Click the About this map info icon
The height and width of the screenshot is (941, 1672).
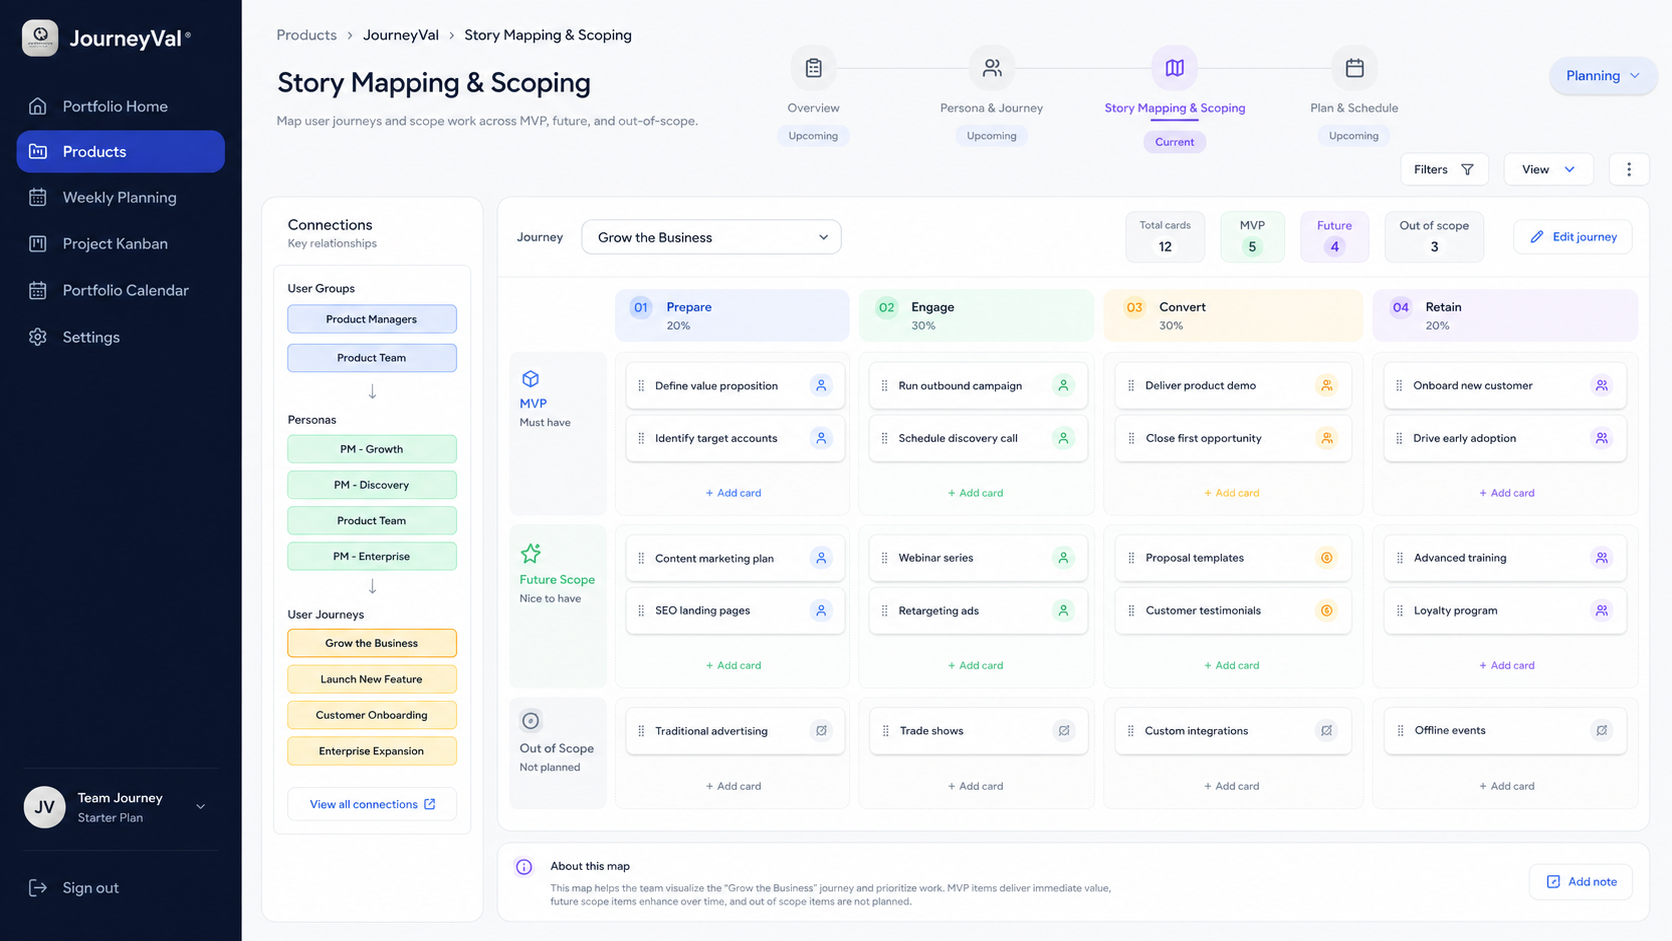[524, 867]
